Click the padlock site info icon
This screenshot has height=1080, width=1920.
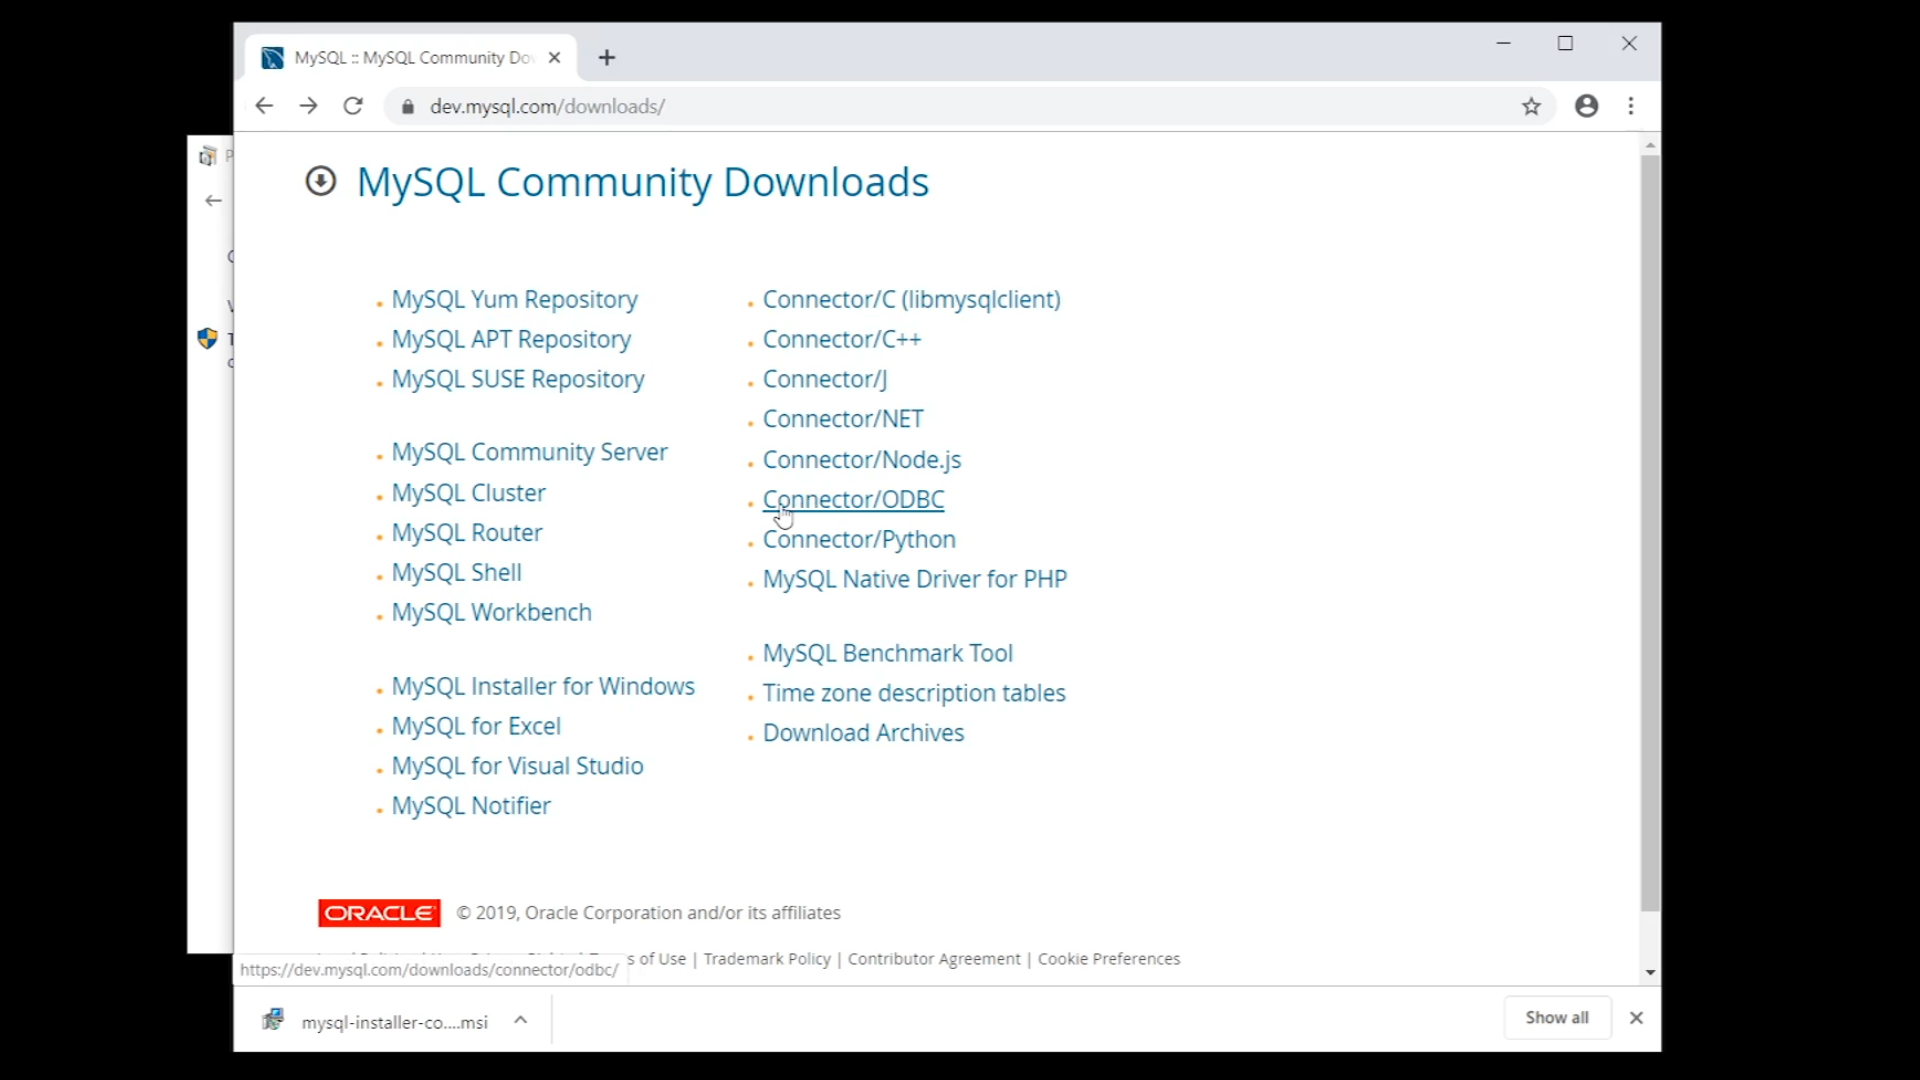coord(408,107)
